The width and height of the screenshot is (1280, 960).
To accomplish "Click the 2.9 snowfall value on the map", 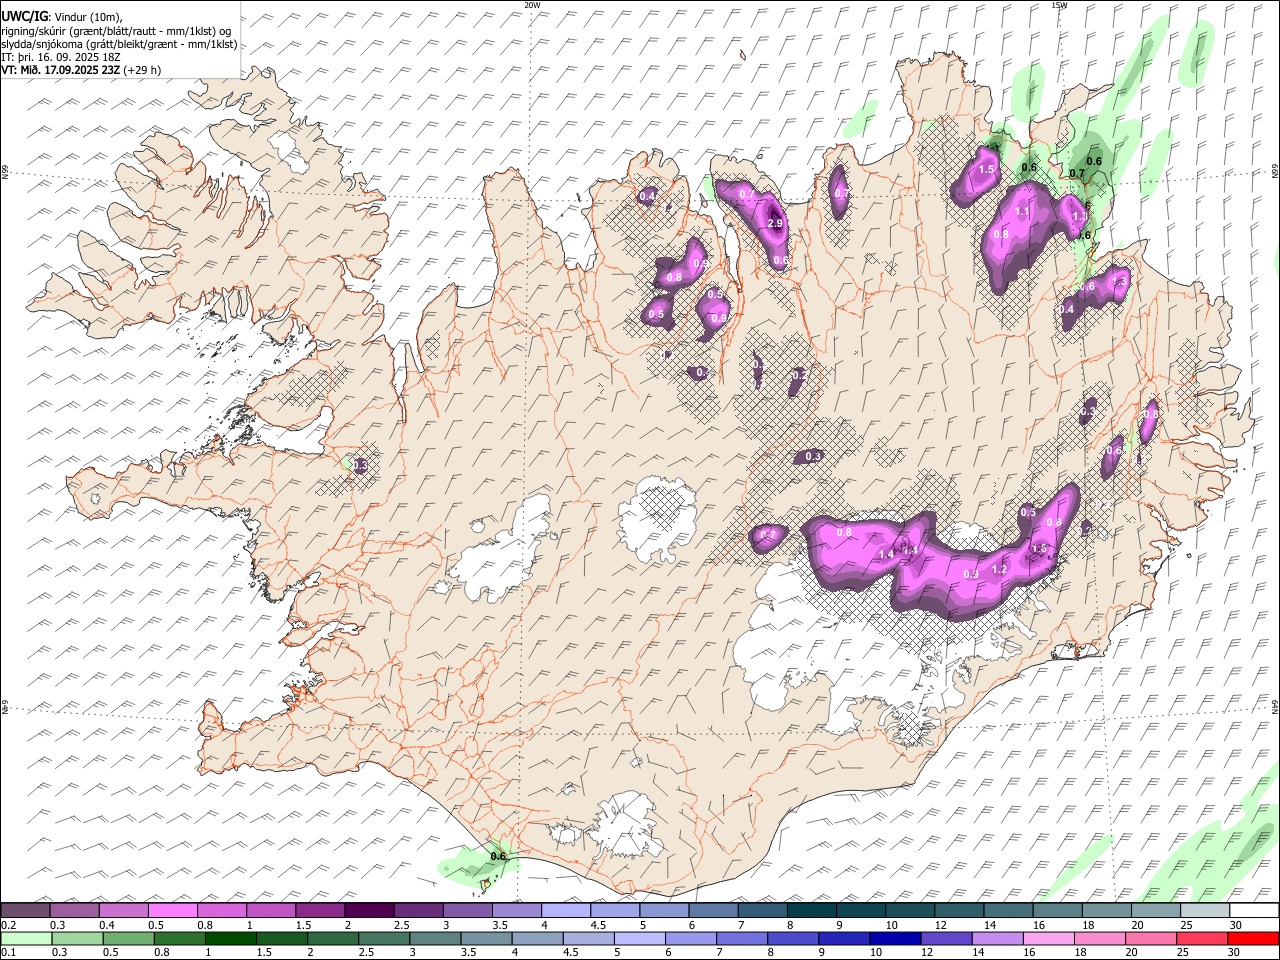I will pyautogui.click(x=775, y=224).
